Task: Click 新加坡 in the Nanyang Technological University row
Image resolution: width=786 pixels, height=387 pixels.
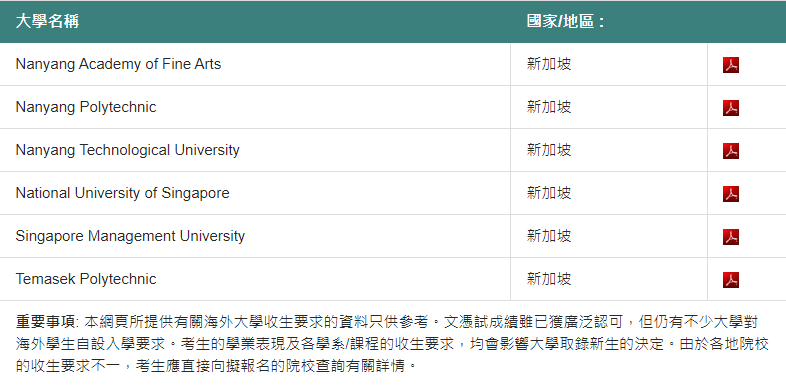Action: coord(549,150)
